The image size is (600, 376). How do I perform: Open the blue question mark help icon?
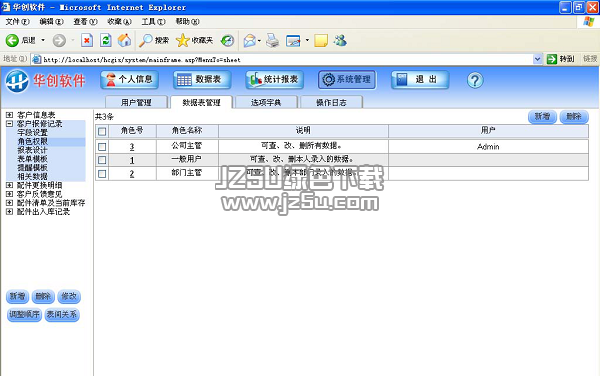point(475,80)
